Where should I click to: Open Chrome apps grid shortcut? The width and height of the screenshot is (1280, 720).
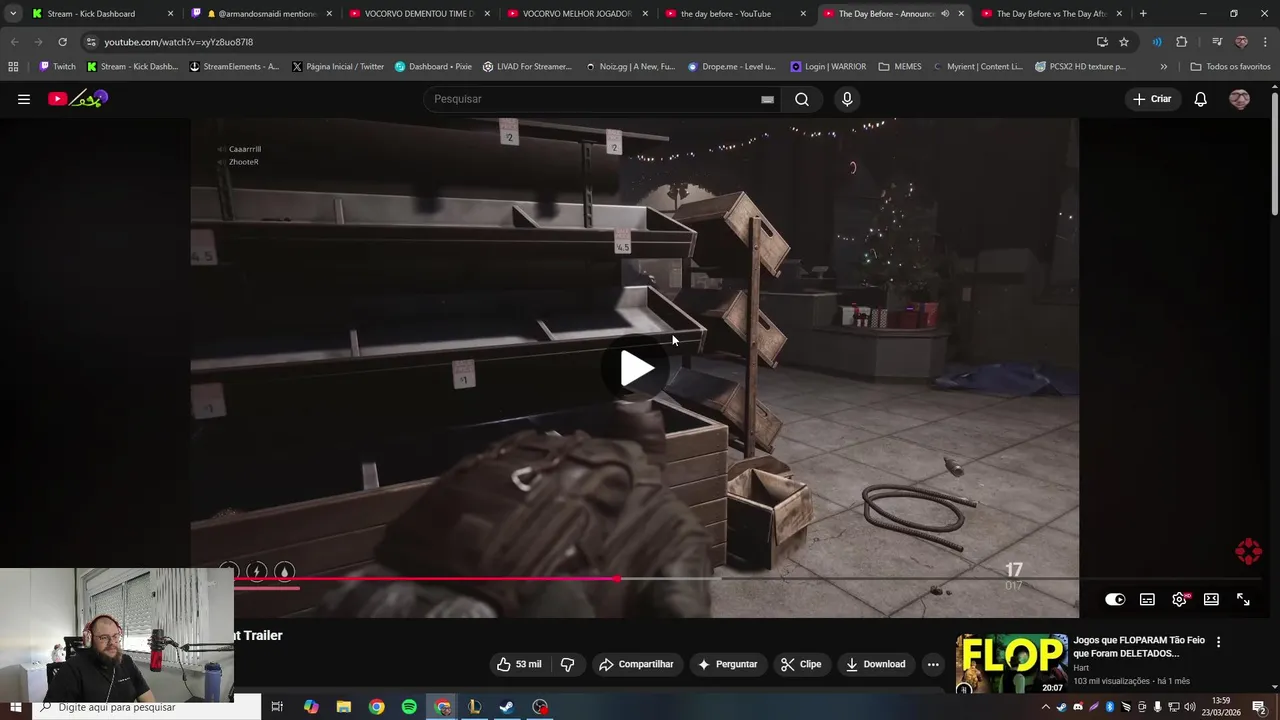[x=13, y=67]
